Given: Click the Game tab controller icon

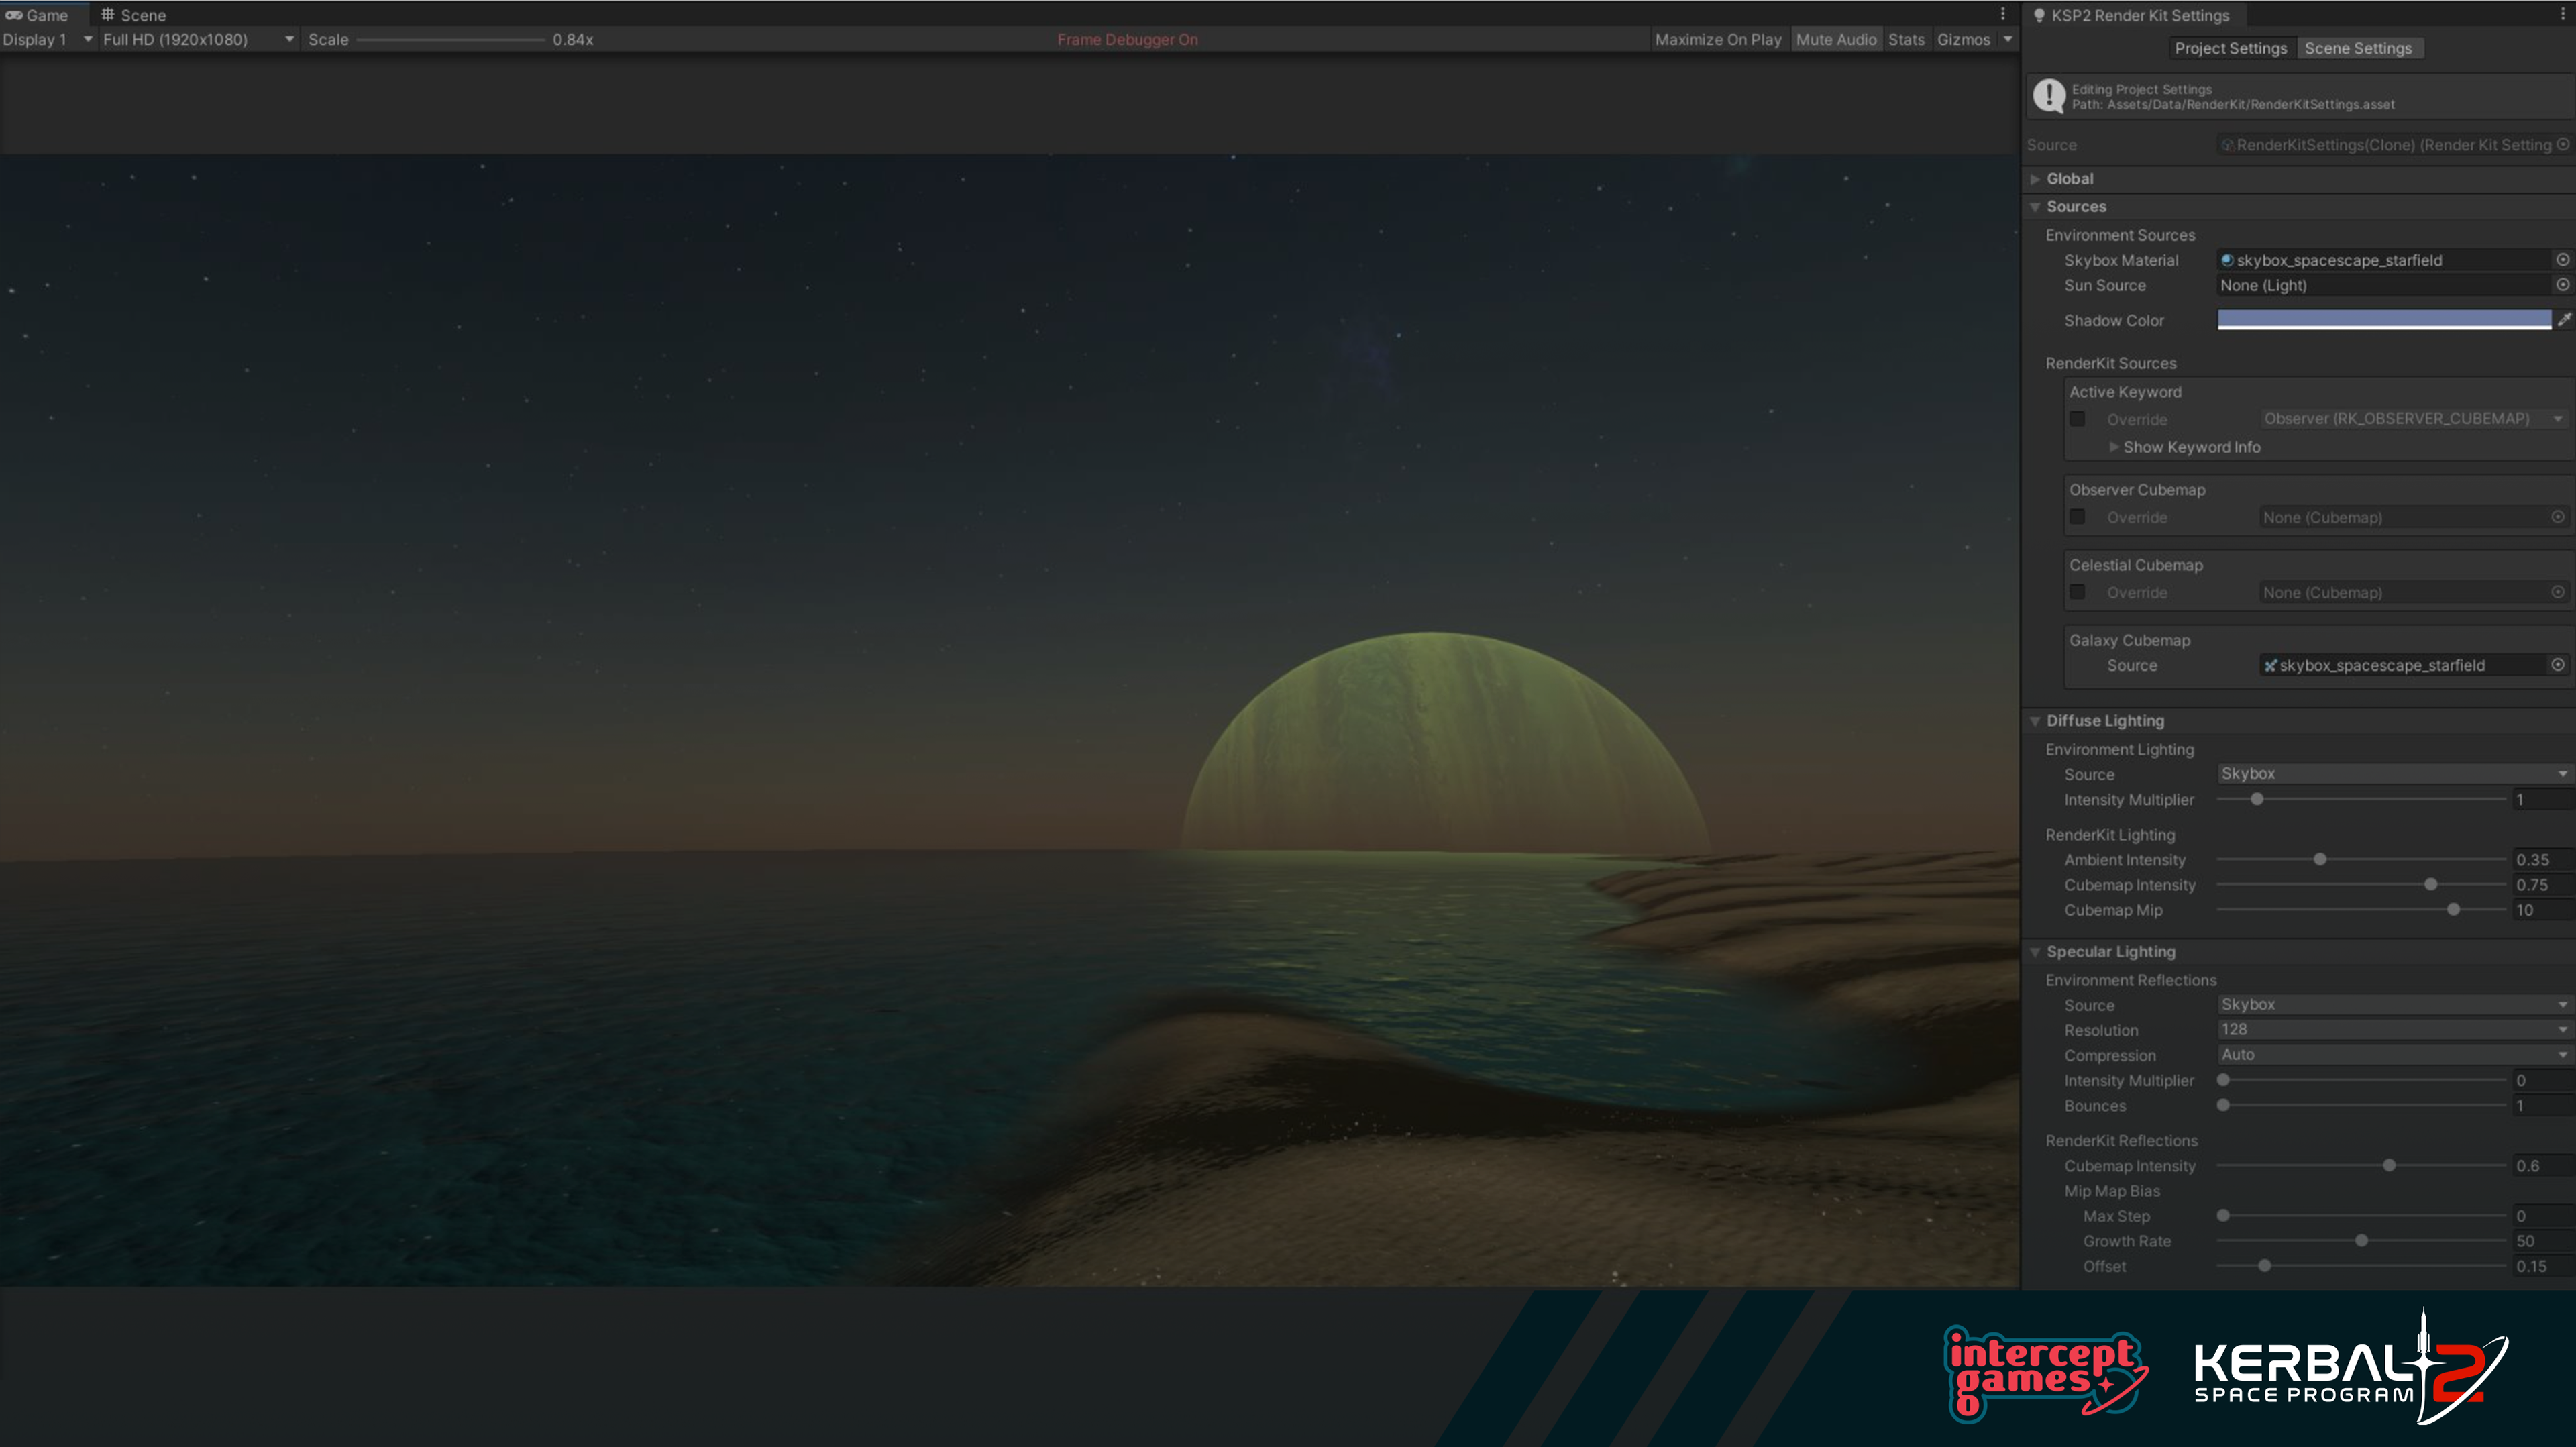Looking at the screenshot, I should click(x=14, y=15).
